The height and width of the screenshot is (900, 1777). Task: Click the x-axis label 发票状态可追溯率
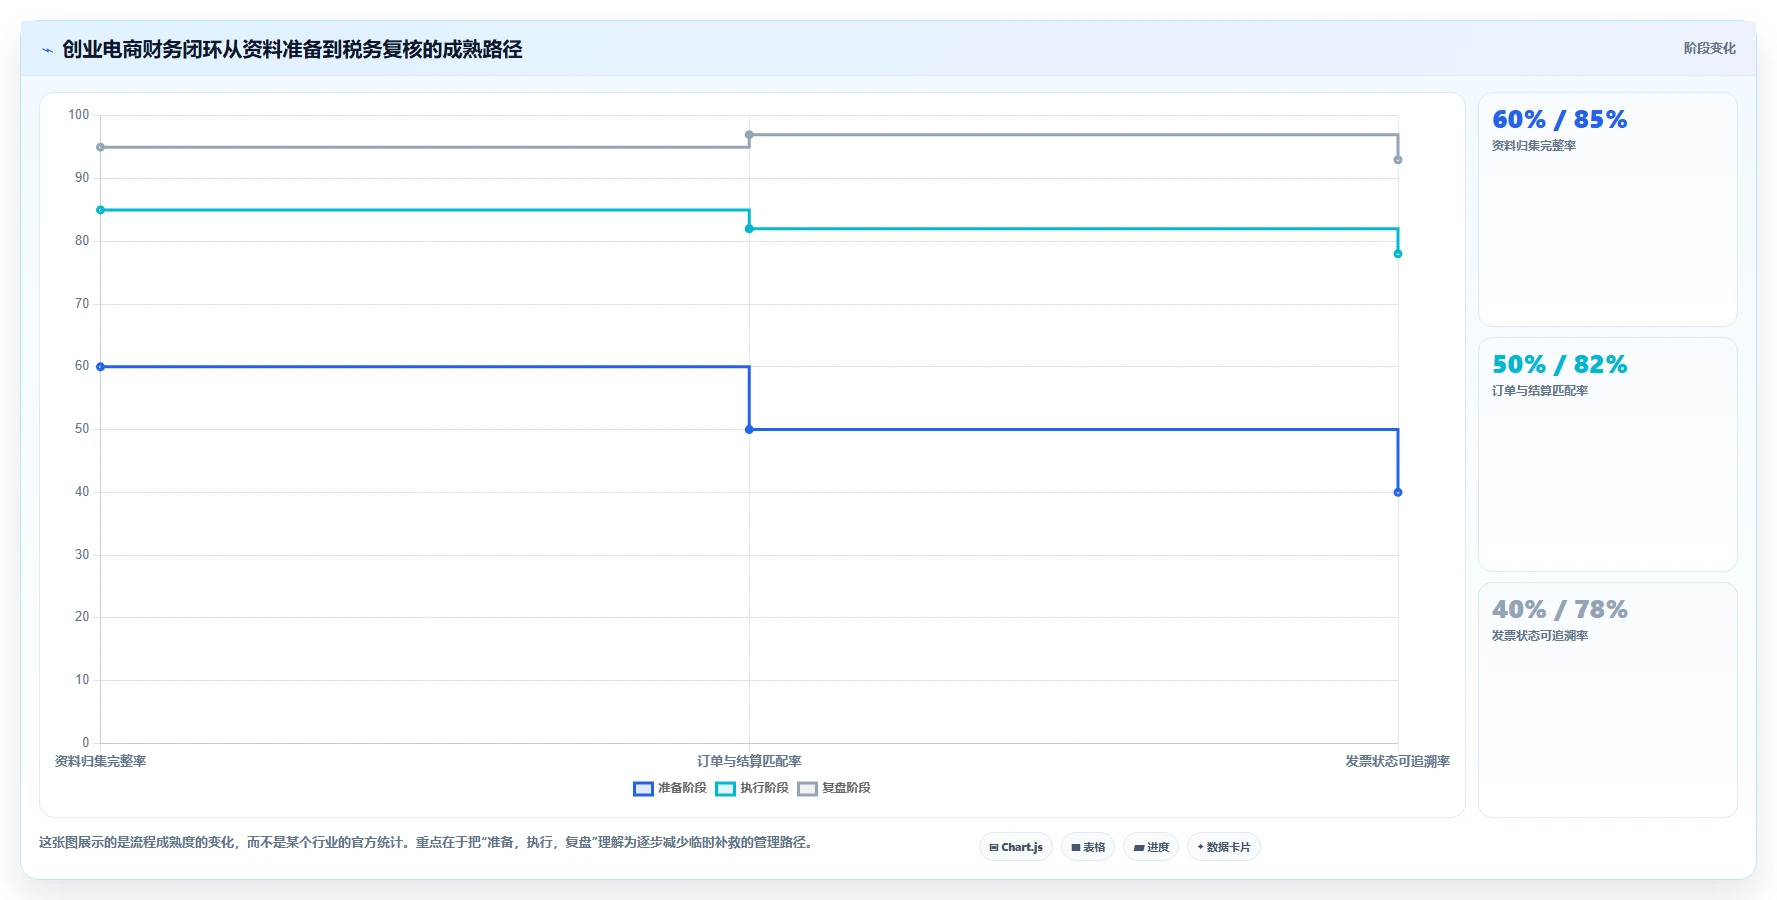(1398, 761)
